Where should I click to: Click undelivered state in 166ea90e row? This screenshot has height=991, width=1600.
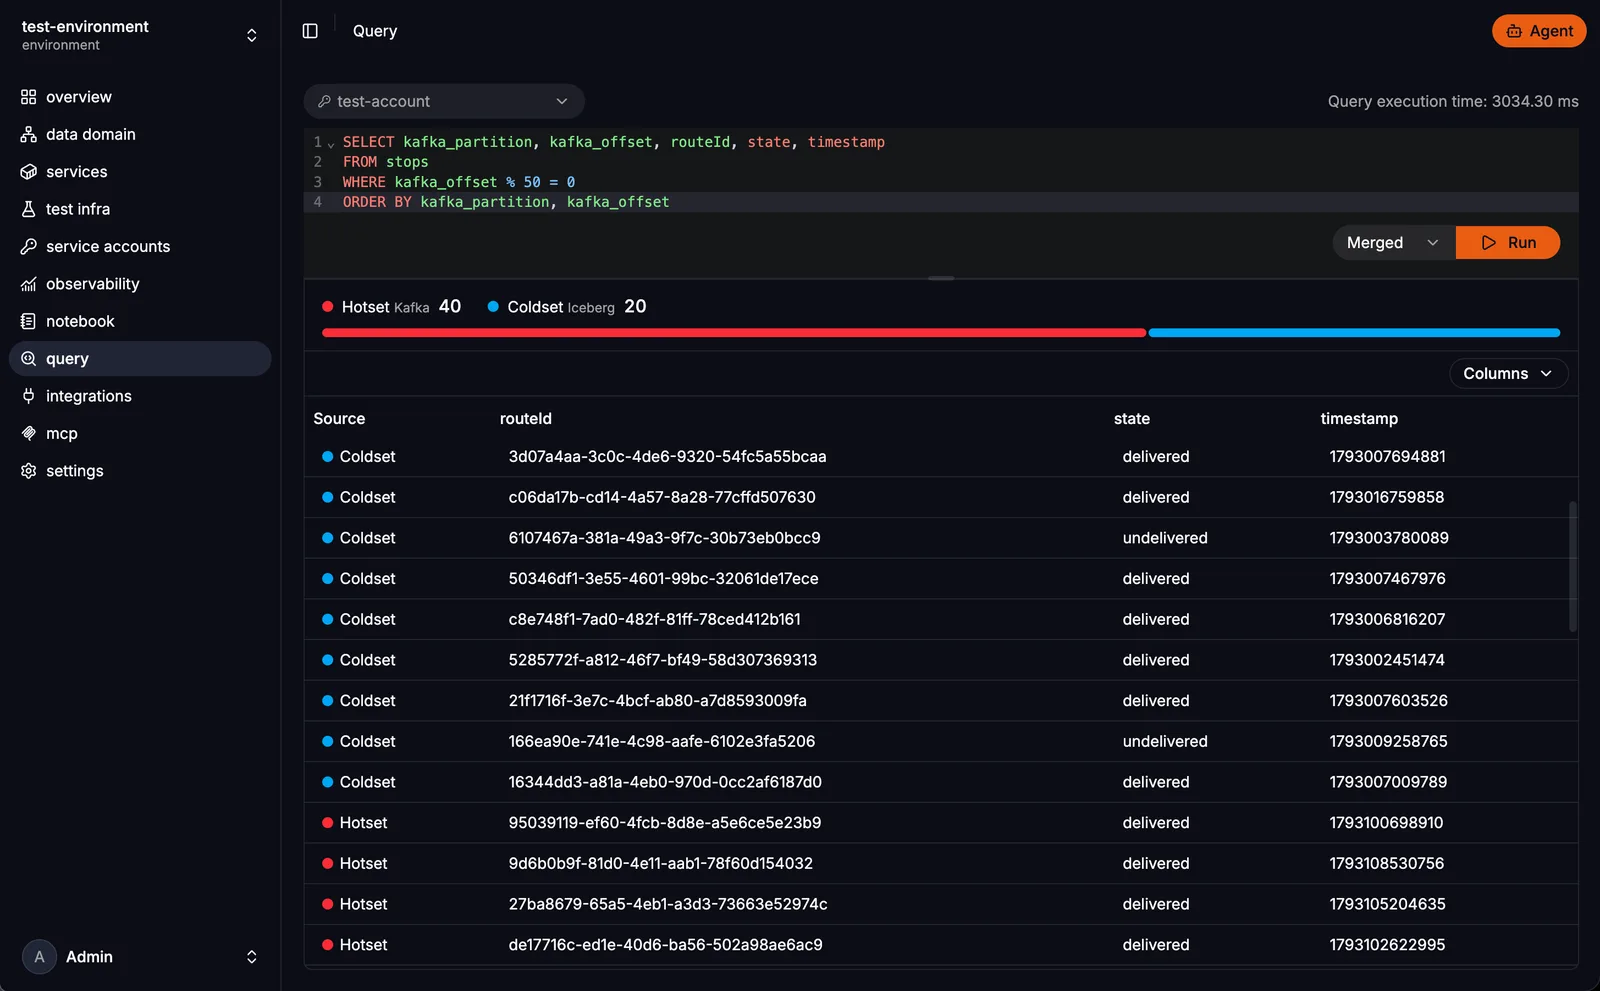pos(1165,741)
